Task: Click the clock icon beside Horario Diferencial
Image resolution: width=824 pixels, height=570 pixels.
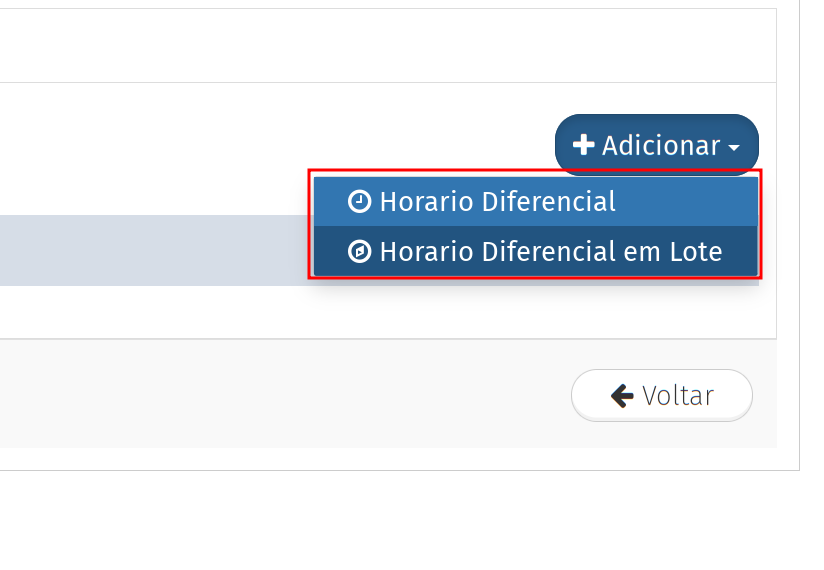Action: click(359, 202)
